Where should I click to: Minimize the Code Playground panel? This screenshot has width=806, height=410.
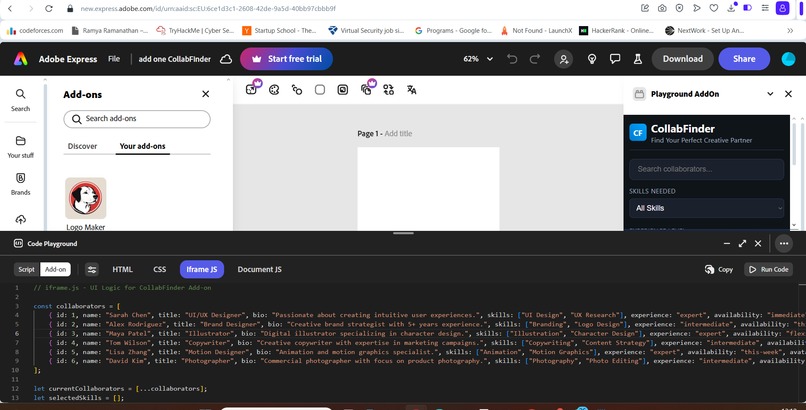pos(727,244)
